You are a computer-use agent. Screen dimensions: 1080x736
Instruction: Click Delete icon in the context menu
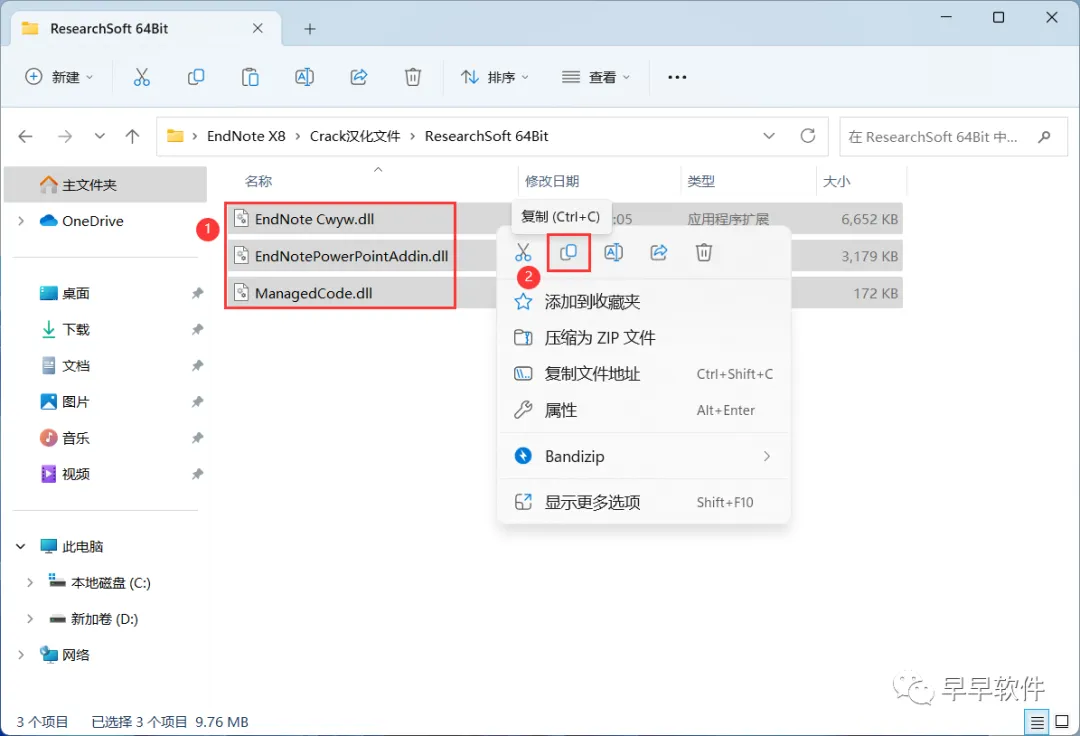pyautogui.click(x=704, y=253)
